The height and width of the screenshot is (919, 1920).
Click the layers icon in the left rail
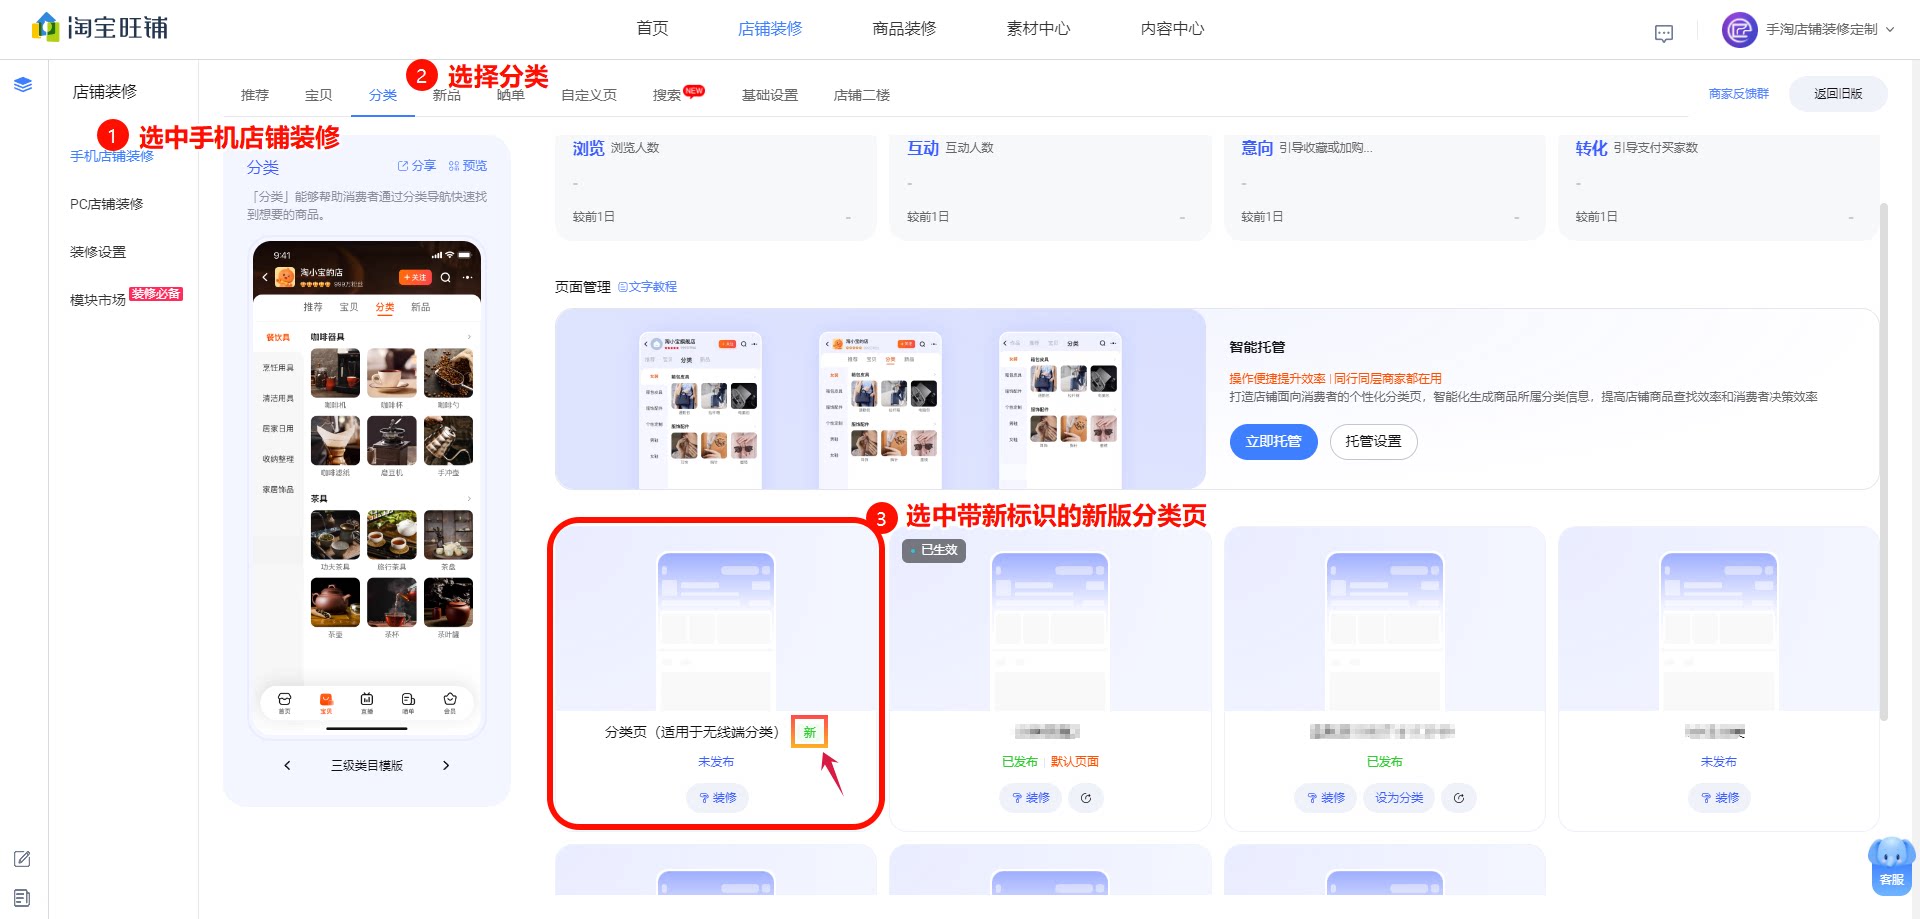(23, 85)
